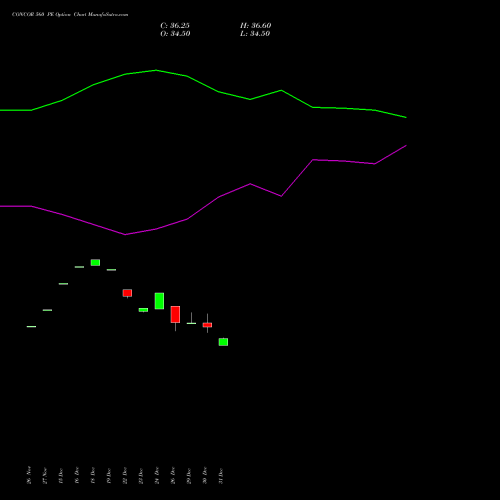Viewport: 500px width, 500px height.
Task: Click the red candle for 30 Dec
Action: point(207,325)
